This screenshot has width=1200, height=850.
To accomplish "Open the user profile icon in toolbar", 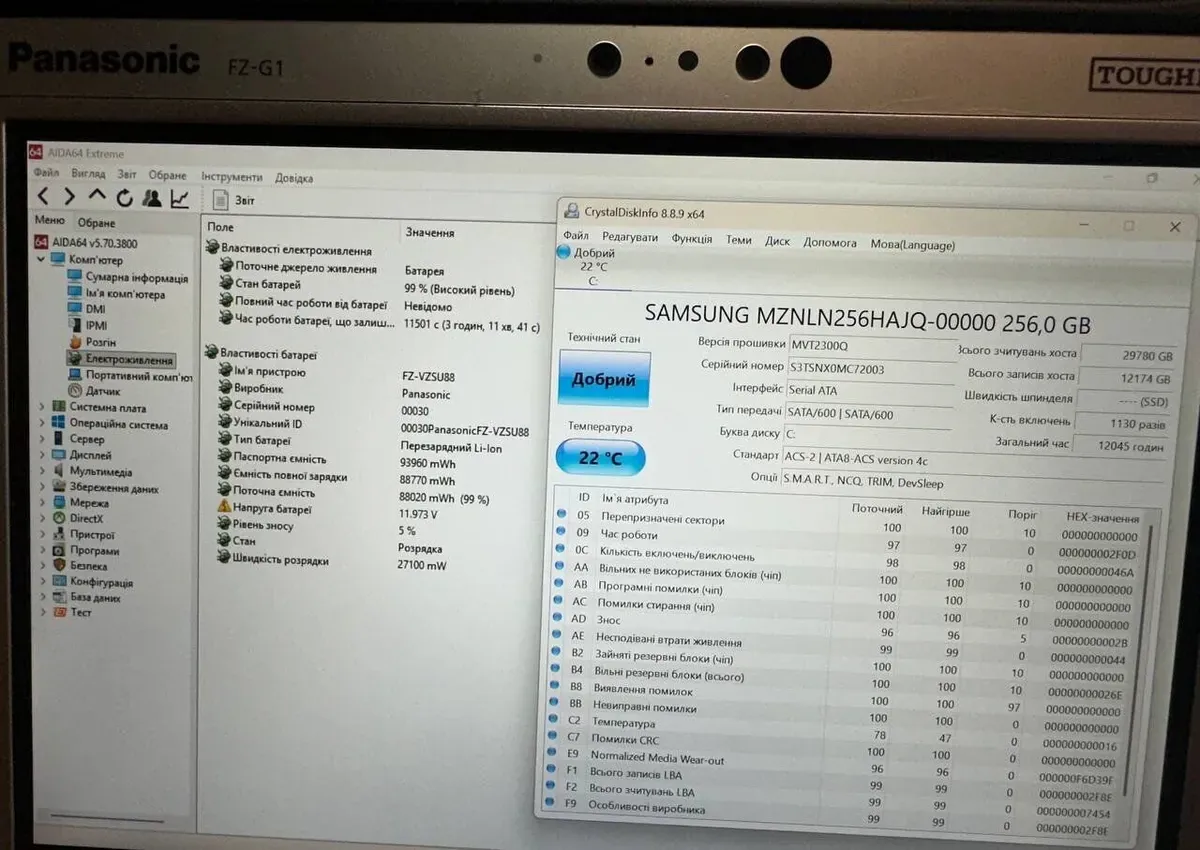I will tap(152, 198).
